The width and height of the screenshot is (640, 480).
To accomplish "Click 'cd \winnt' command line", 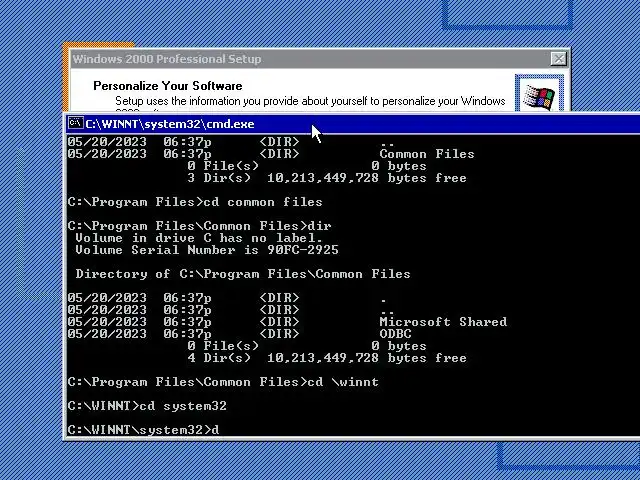I will (223, 382).
